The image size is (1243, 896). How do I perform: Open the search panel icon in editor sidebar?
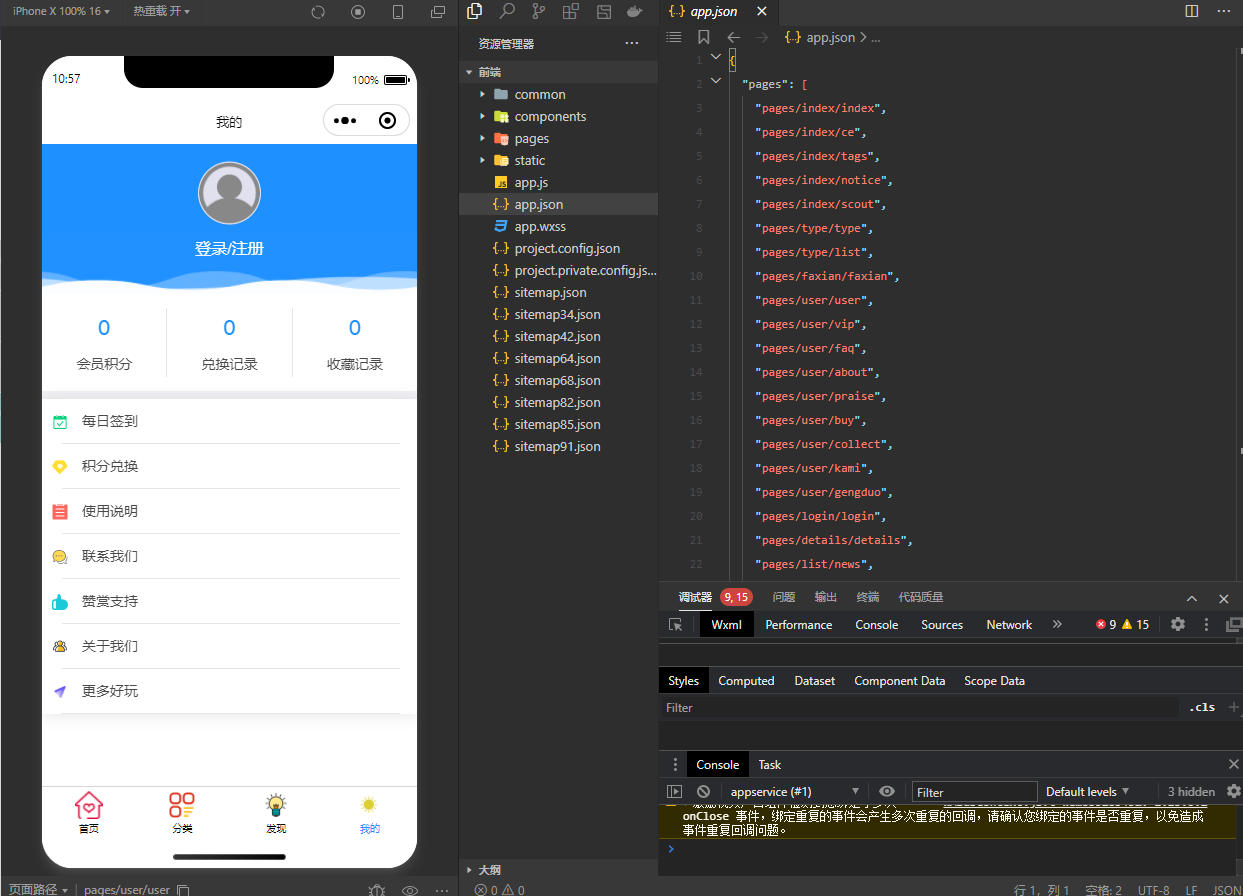pos(507,12)
